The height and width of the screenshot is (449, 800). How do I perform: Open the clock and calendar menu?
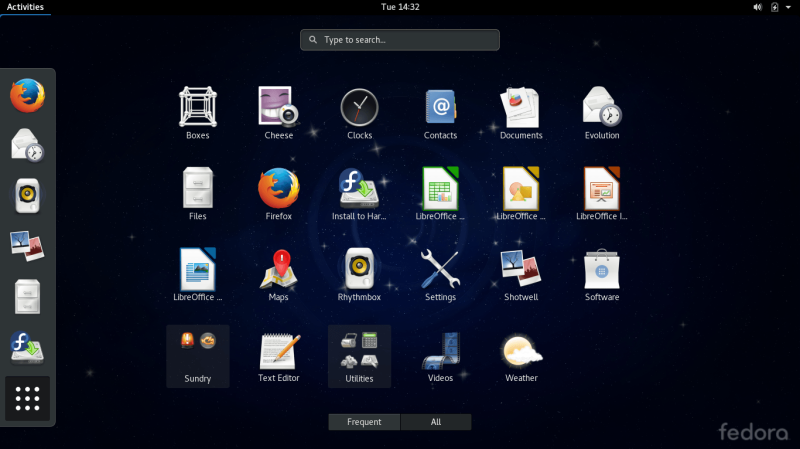click(400, 7)
